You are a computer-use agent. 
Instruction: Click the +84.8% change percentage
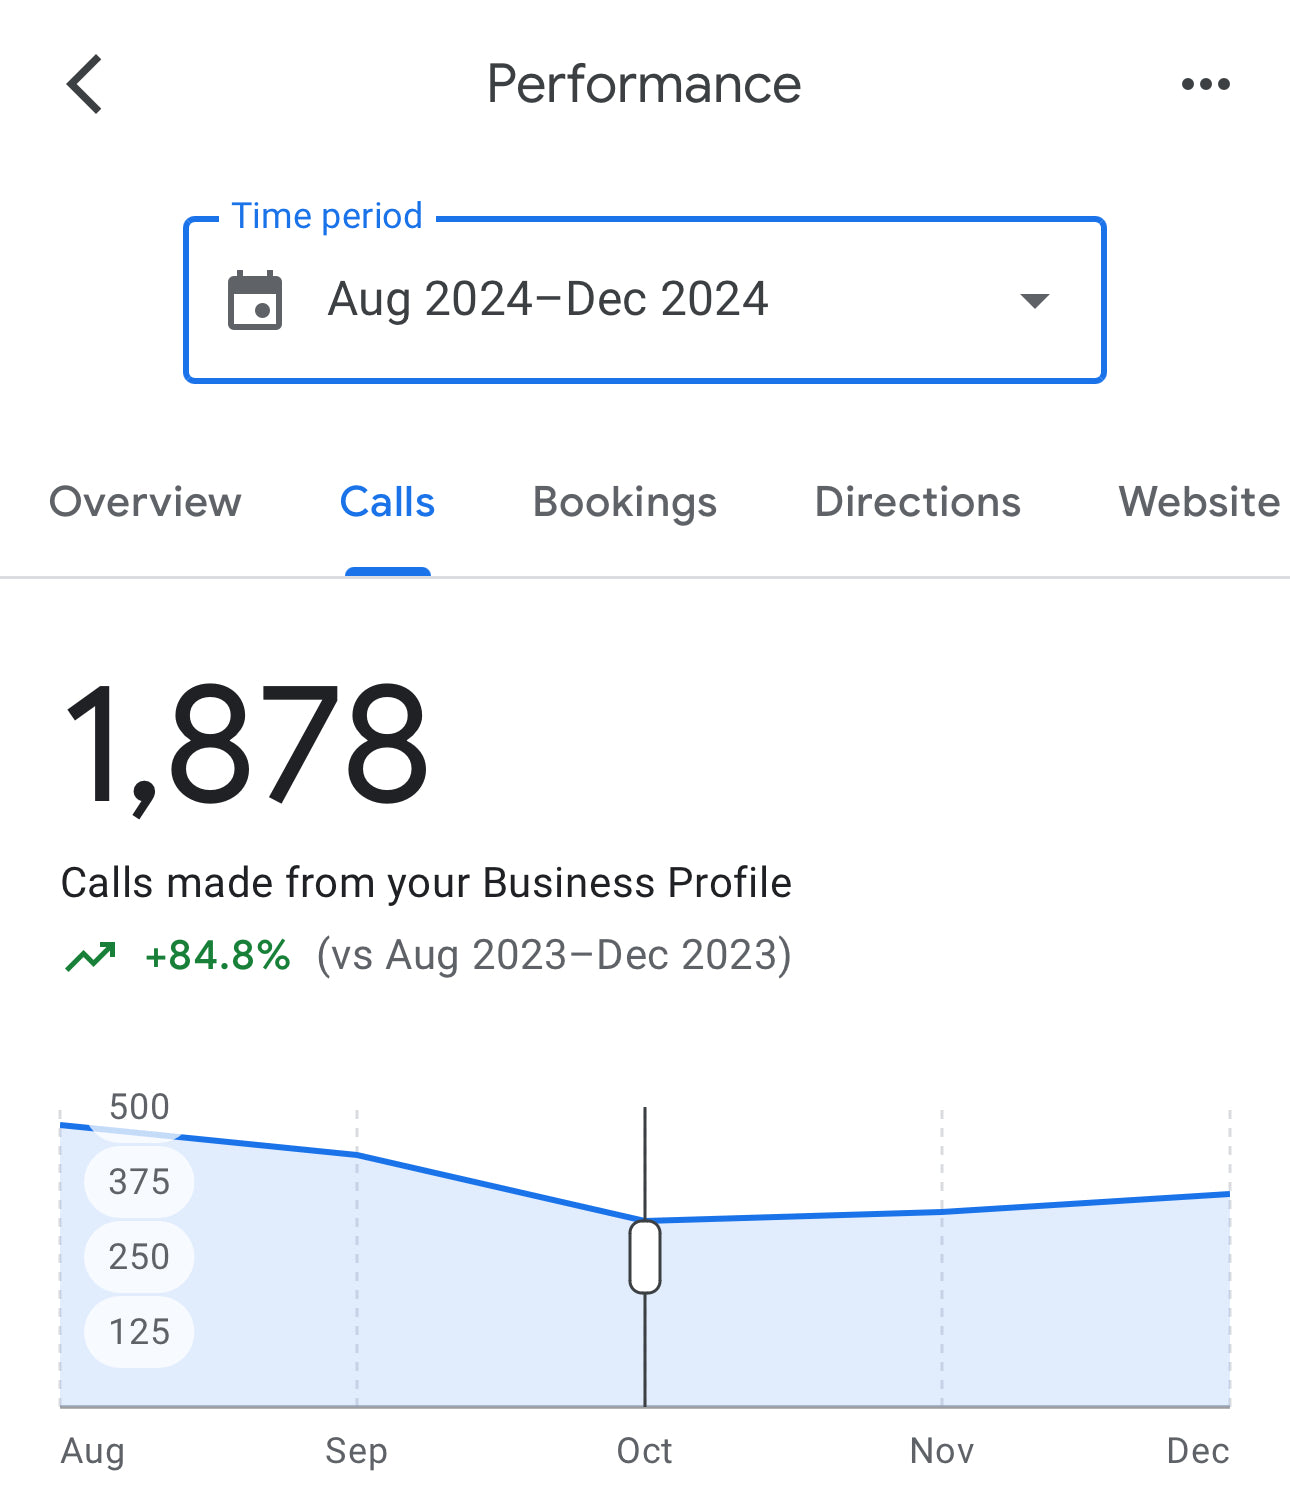(218, 956)
